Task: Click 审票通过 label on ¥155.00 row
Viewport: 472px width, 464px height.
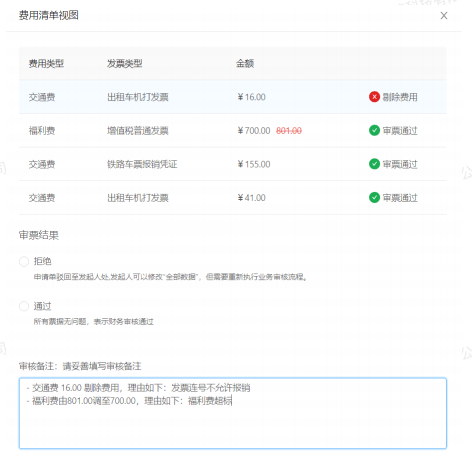Action: coord(400,164)
